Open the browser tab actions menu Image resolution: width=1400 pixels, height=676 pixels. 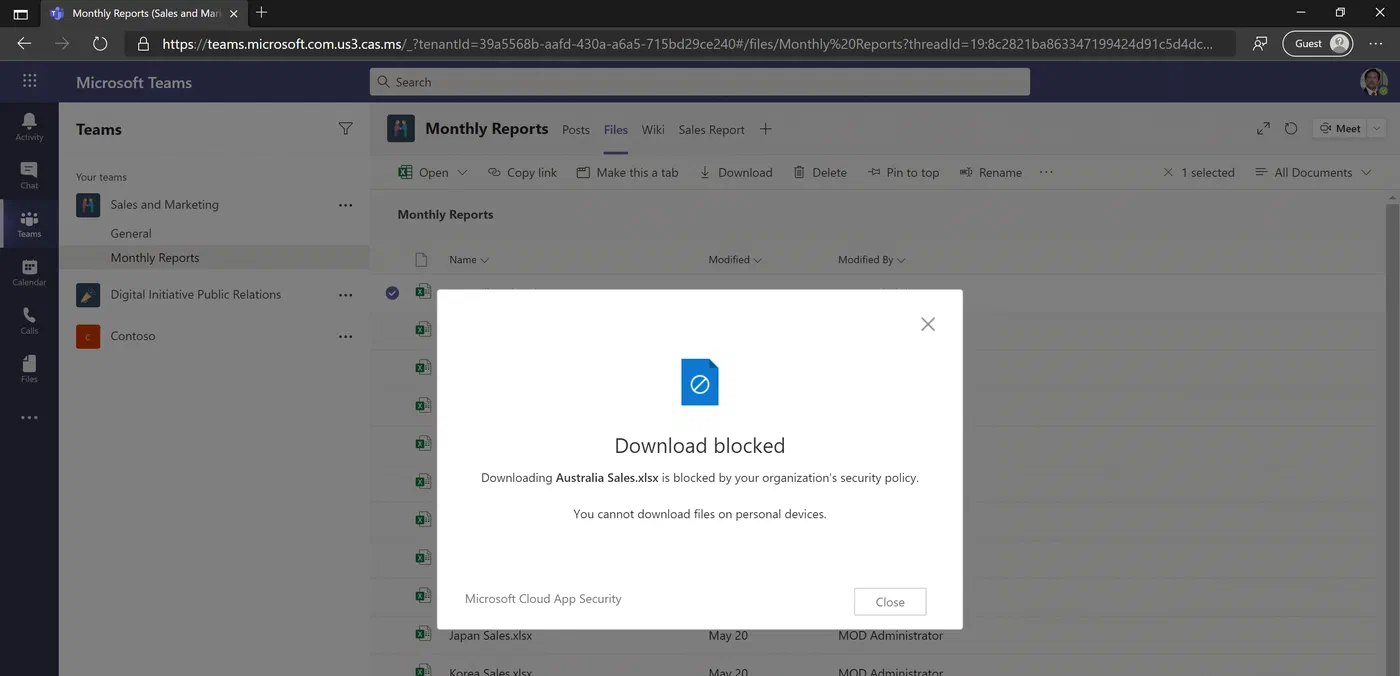20,14
